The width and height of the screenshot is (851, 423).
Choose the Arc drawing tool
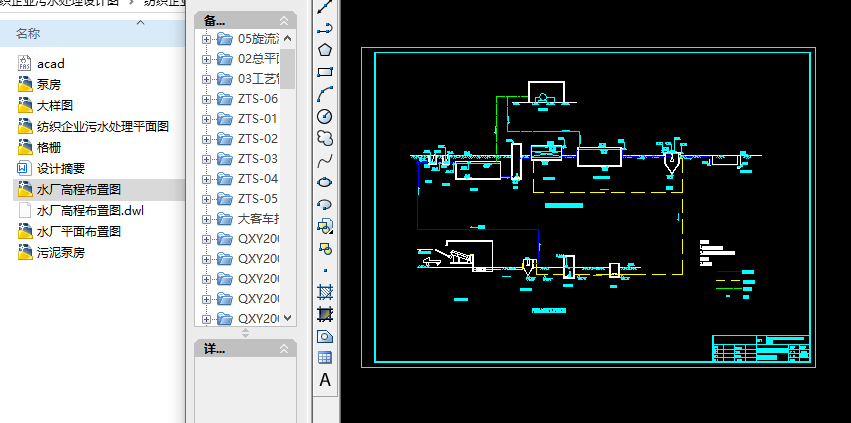(325, 93)
